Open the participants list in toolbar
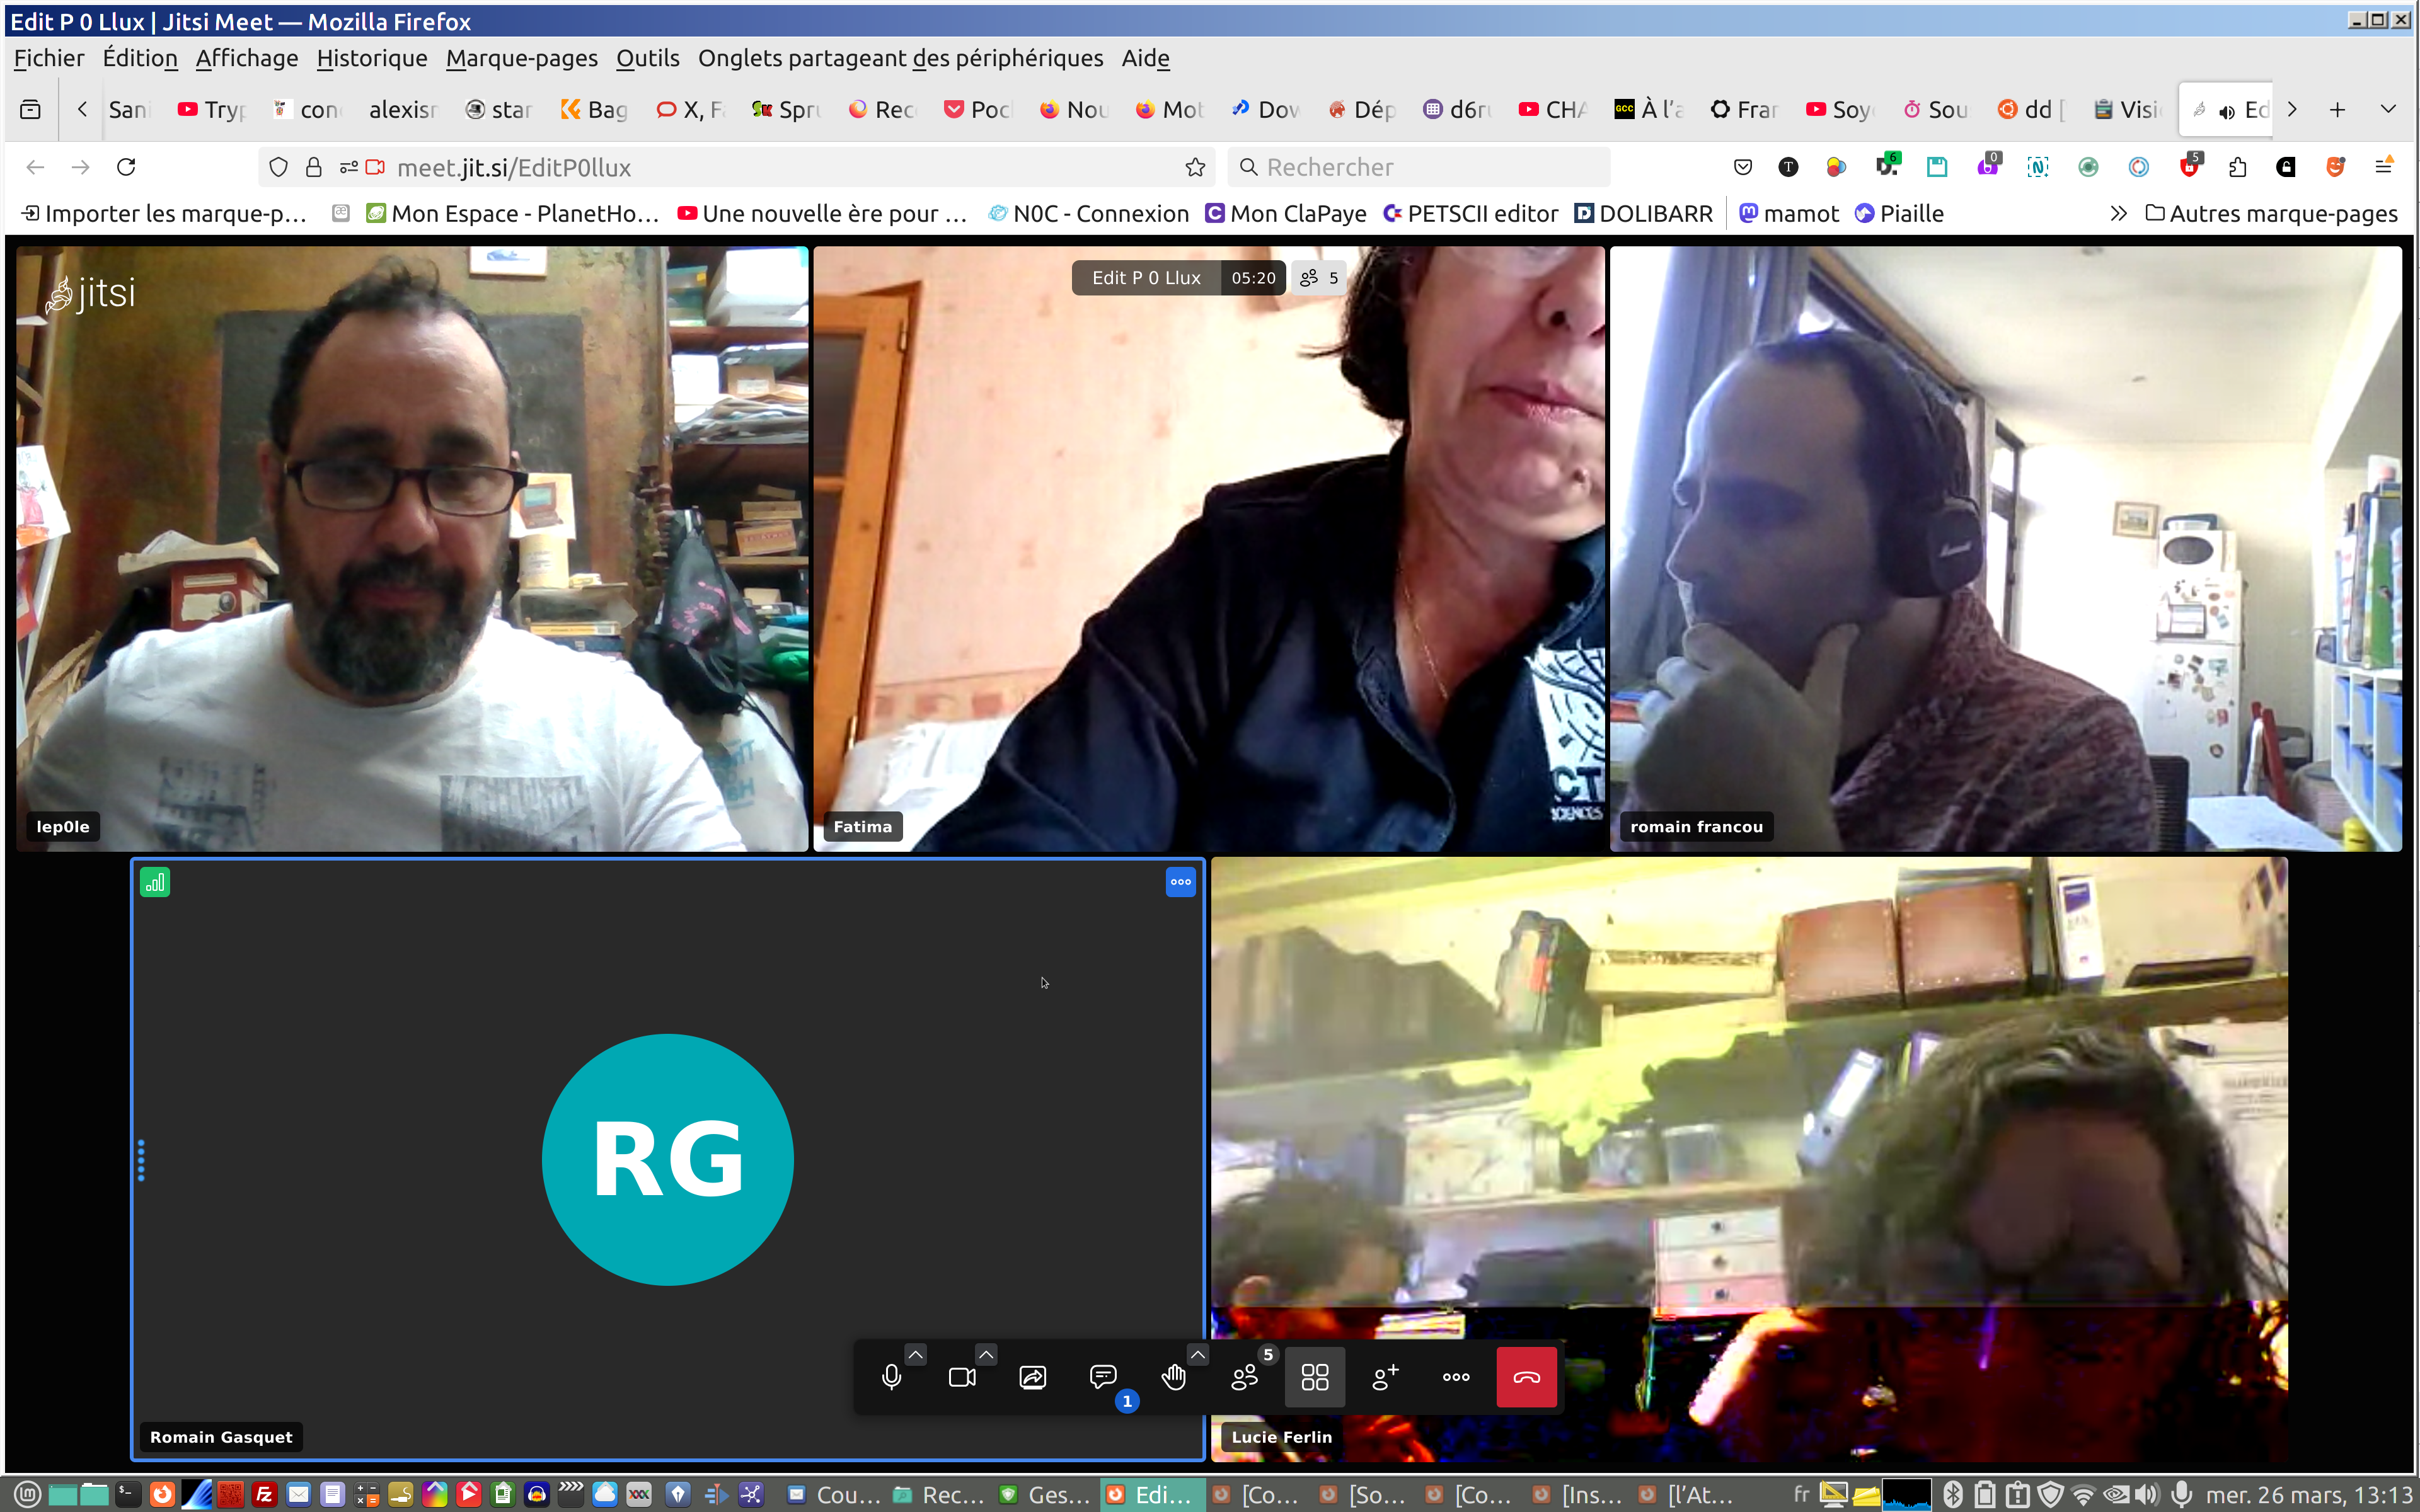2420x1512 pixels. point(1244,1377)
